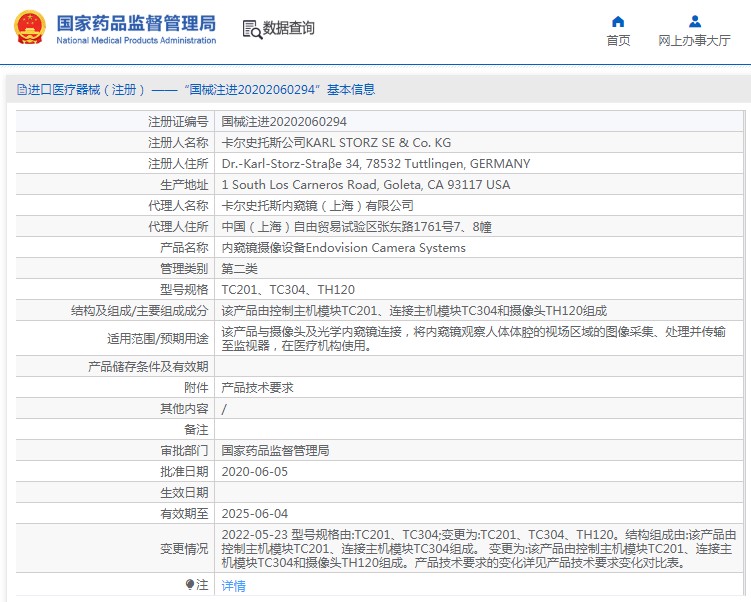Select the 第二类 category value
Image resolution: width=751 pixels, height=602 pixels.
click(x=239, y=269)
